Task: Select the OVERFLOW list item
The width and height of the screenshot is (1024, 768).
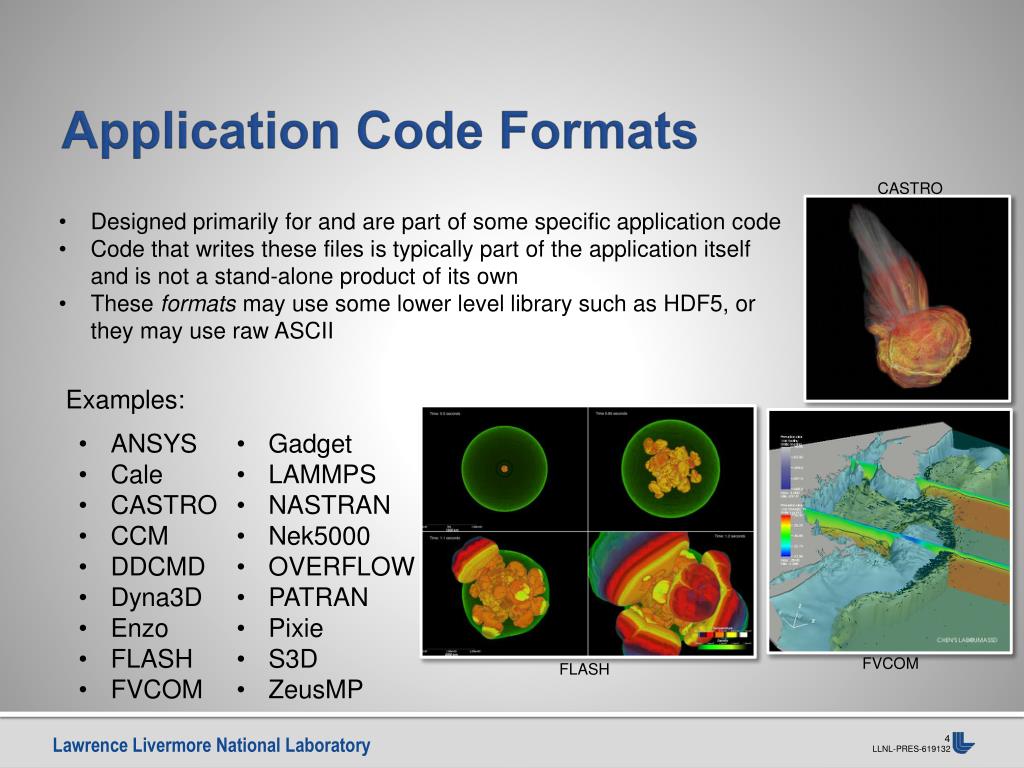Action: tap(341, 567)
